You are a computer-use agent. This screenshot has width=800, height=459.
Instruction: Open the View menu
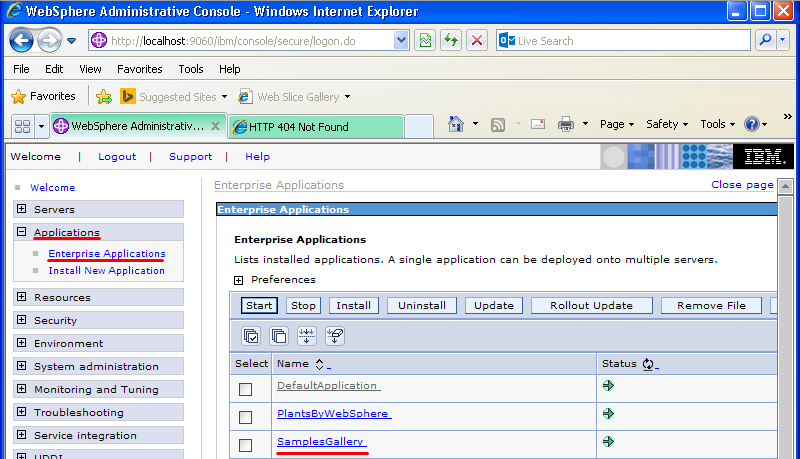pos(90,69)
